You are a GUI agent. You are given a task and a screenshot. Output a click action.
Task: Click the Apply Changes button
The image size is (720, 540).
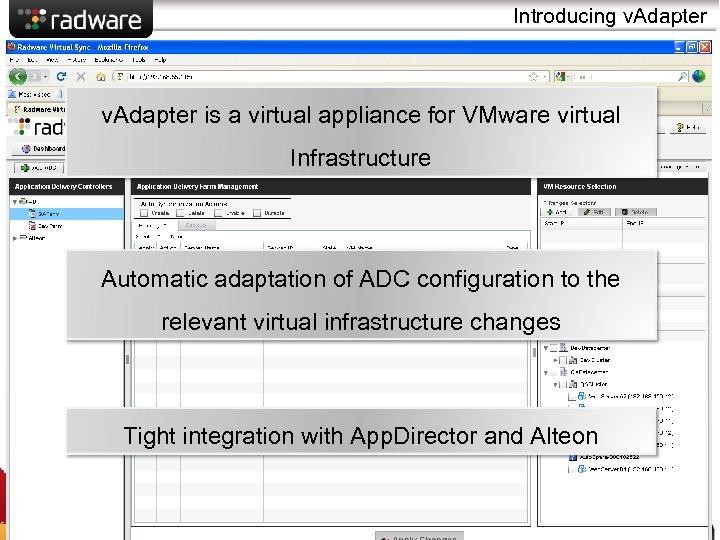pyautogui.click(x=419, y=536)
